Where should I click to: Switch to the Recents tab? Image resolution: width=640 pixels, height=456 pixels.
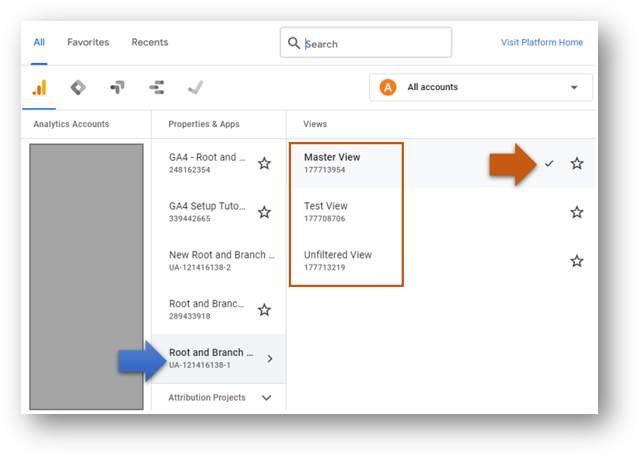coord(150,42)
